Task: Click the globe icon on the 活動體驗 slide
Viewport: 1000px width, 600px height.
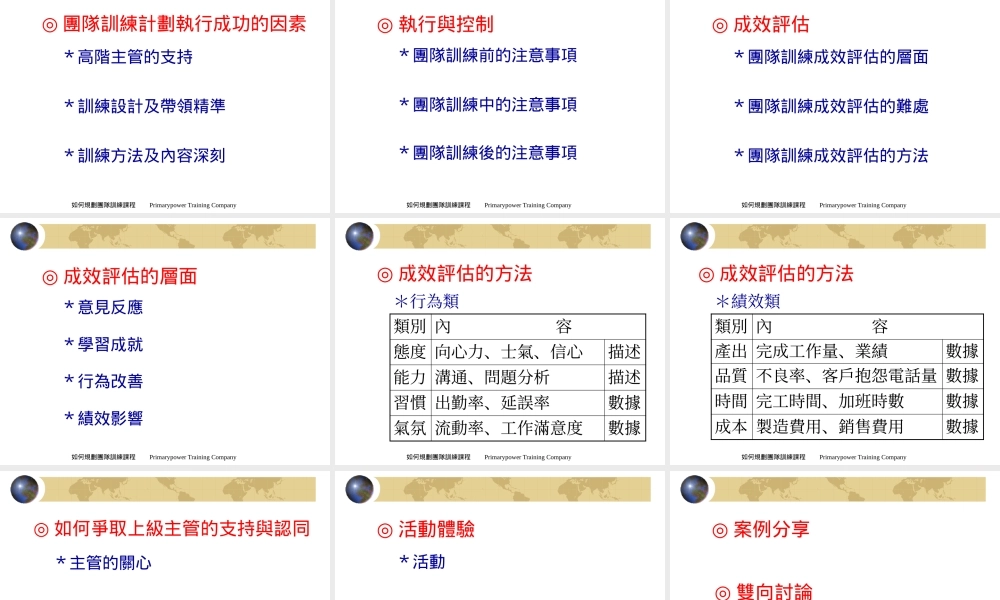Action: [x=359, y=489]
